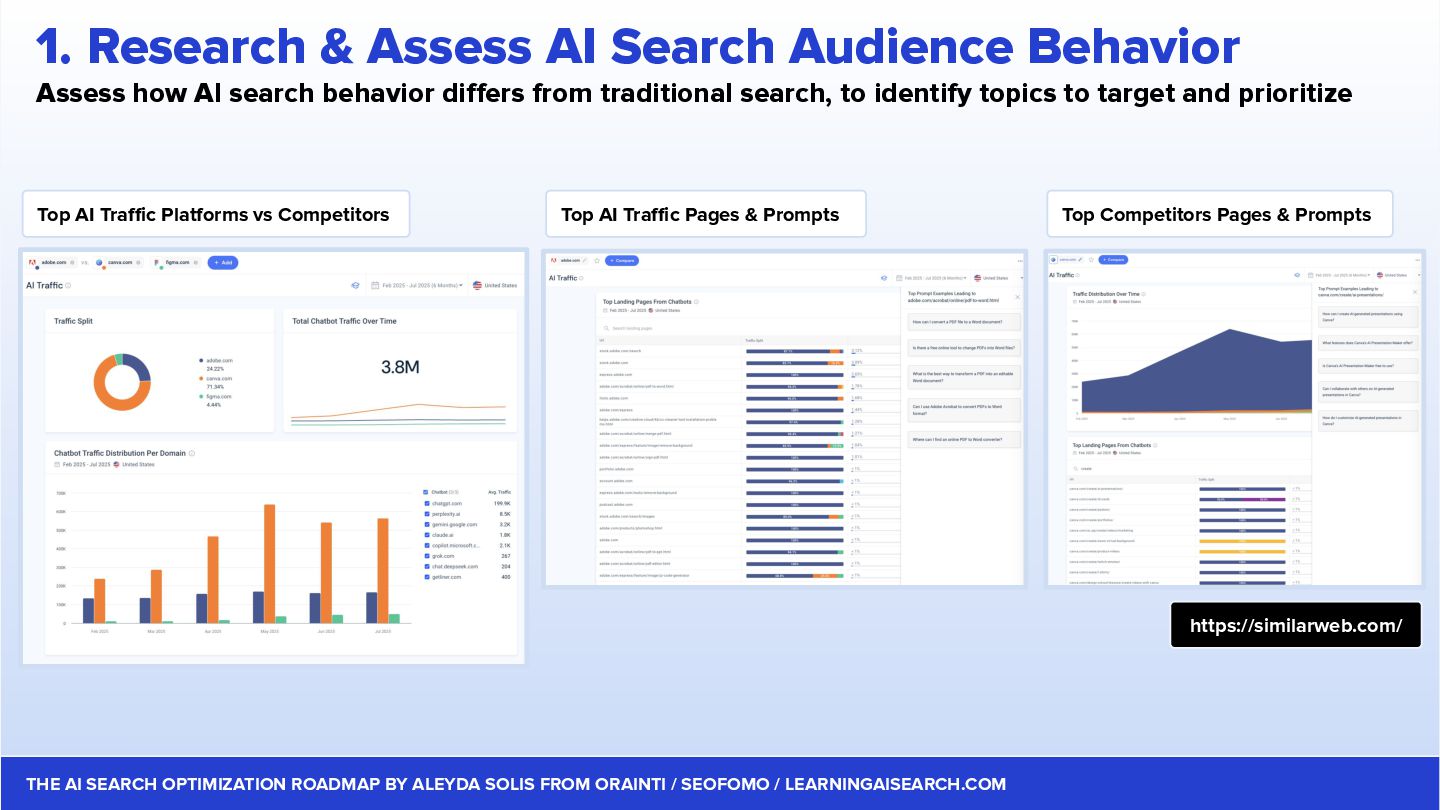Click the edit pencil icon beside canva.com domain
Screen dimensions: 1440x810
(x=1080, y=260)
